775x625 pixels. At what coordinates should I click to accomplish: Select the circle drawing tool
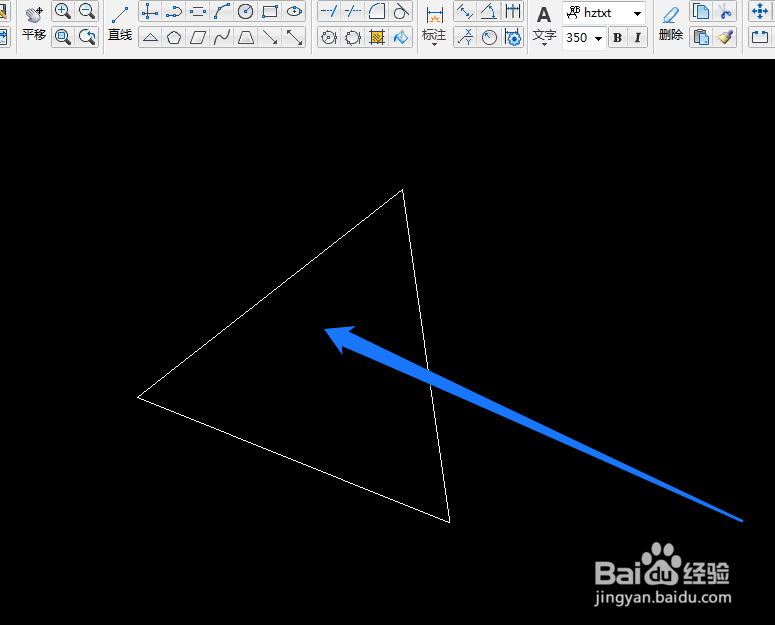pos(246,11)
